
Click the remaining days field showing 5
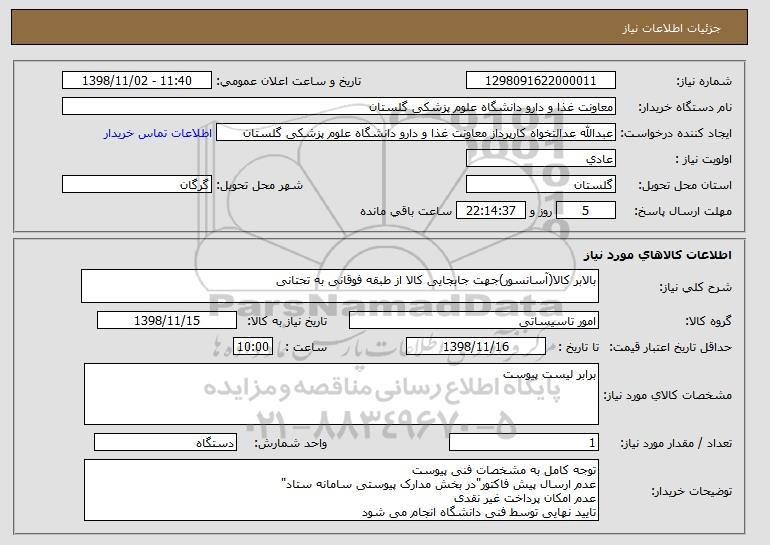tap(585, 211)
